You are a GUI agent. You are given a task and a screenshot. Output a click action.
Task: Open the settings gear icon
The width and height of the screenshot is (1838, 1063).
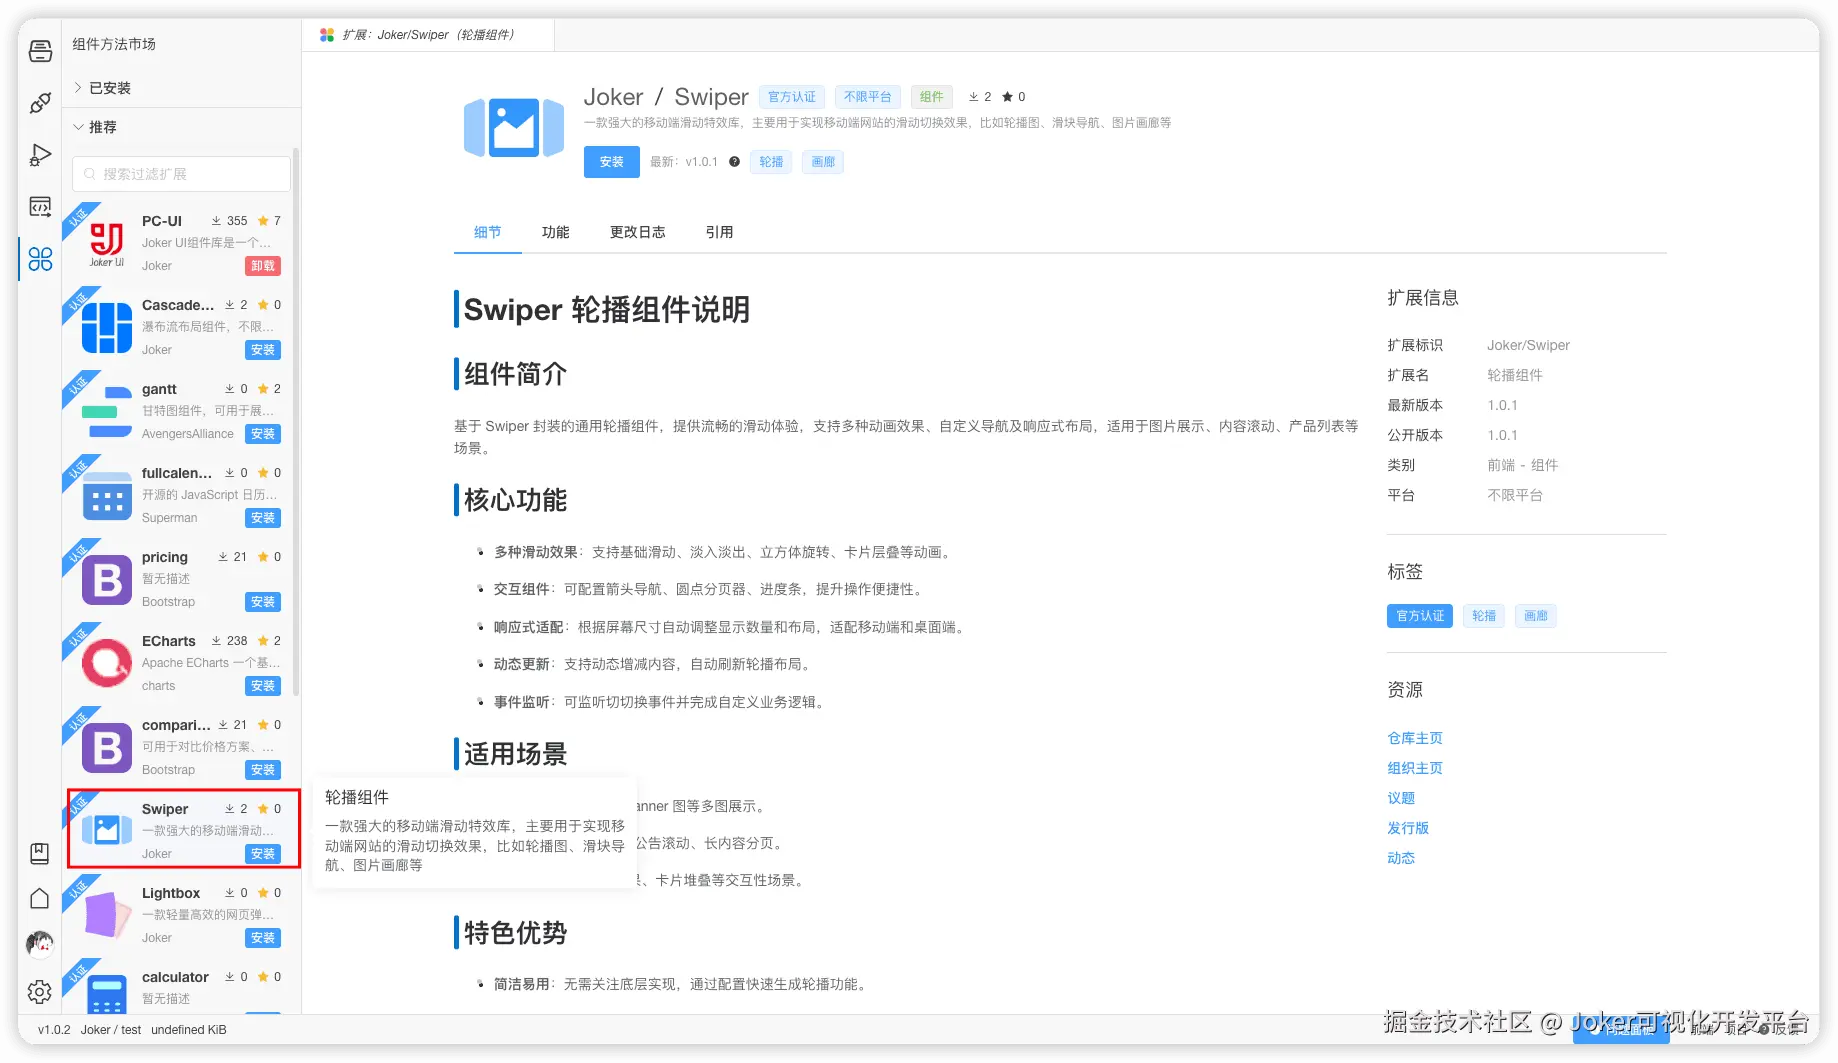coord(40,992)
